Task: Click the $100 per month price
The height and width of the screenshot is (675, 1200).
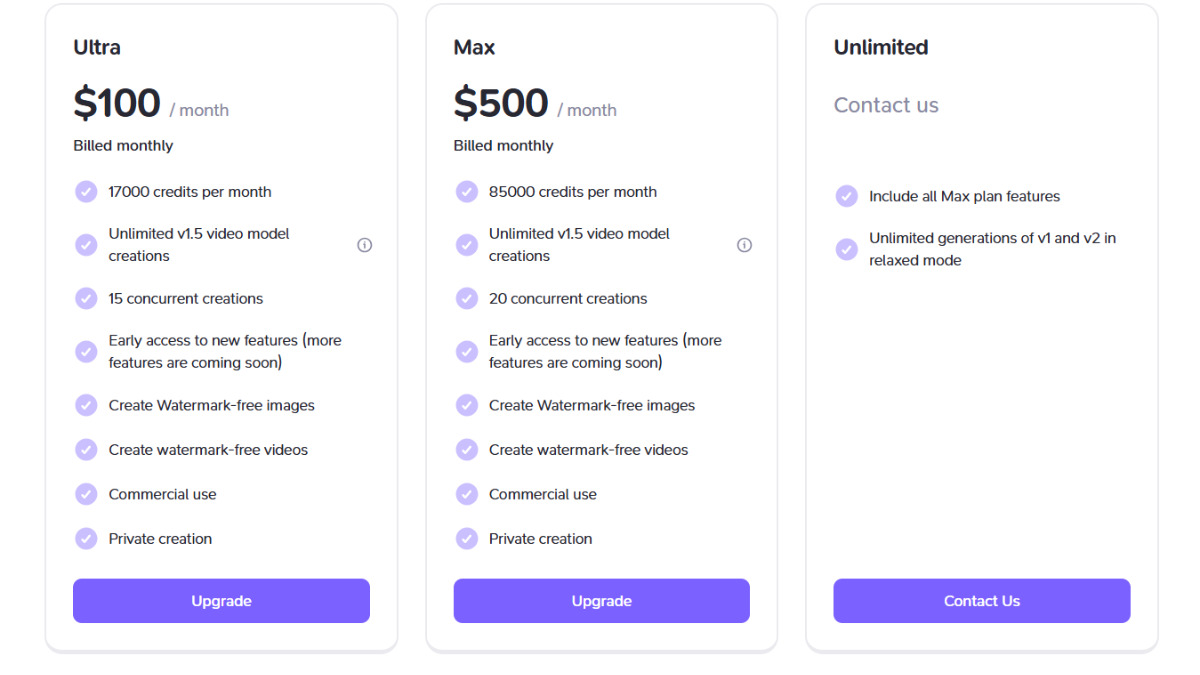Action: [151, 104]
